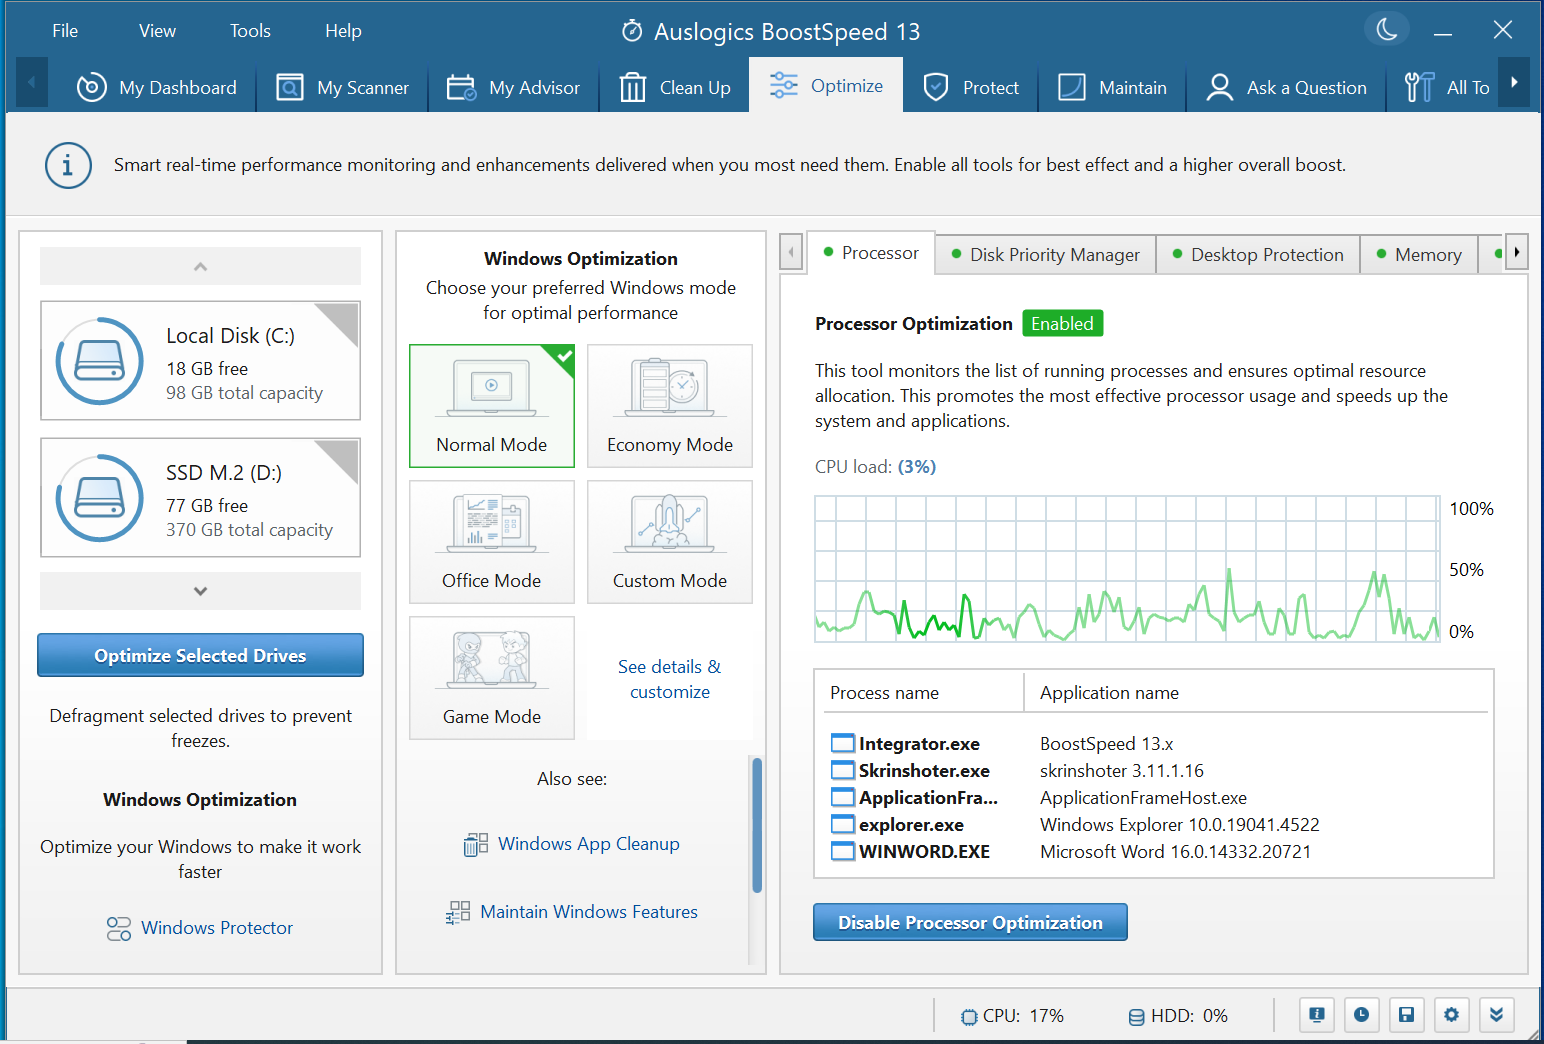The width and height of the screenshot is (1544, 1044).
Task: Click CPU 17% status indicator
Action: (x=1012, y=1016)
